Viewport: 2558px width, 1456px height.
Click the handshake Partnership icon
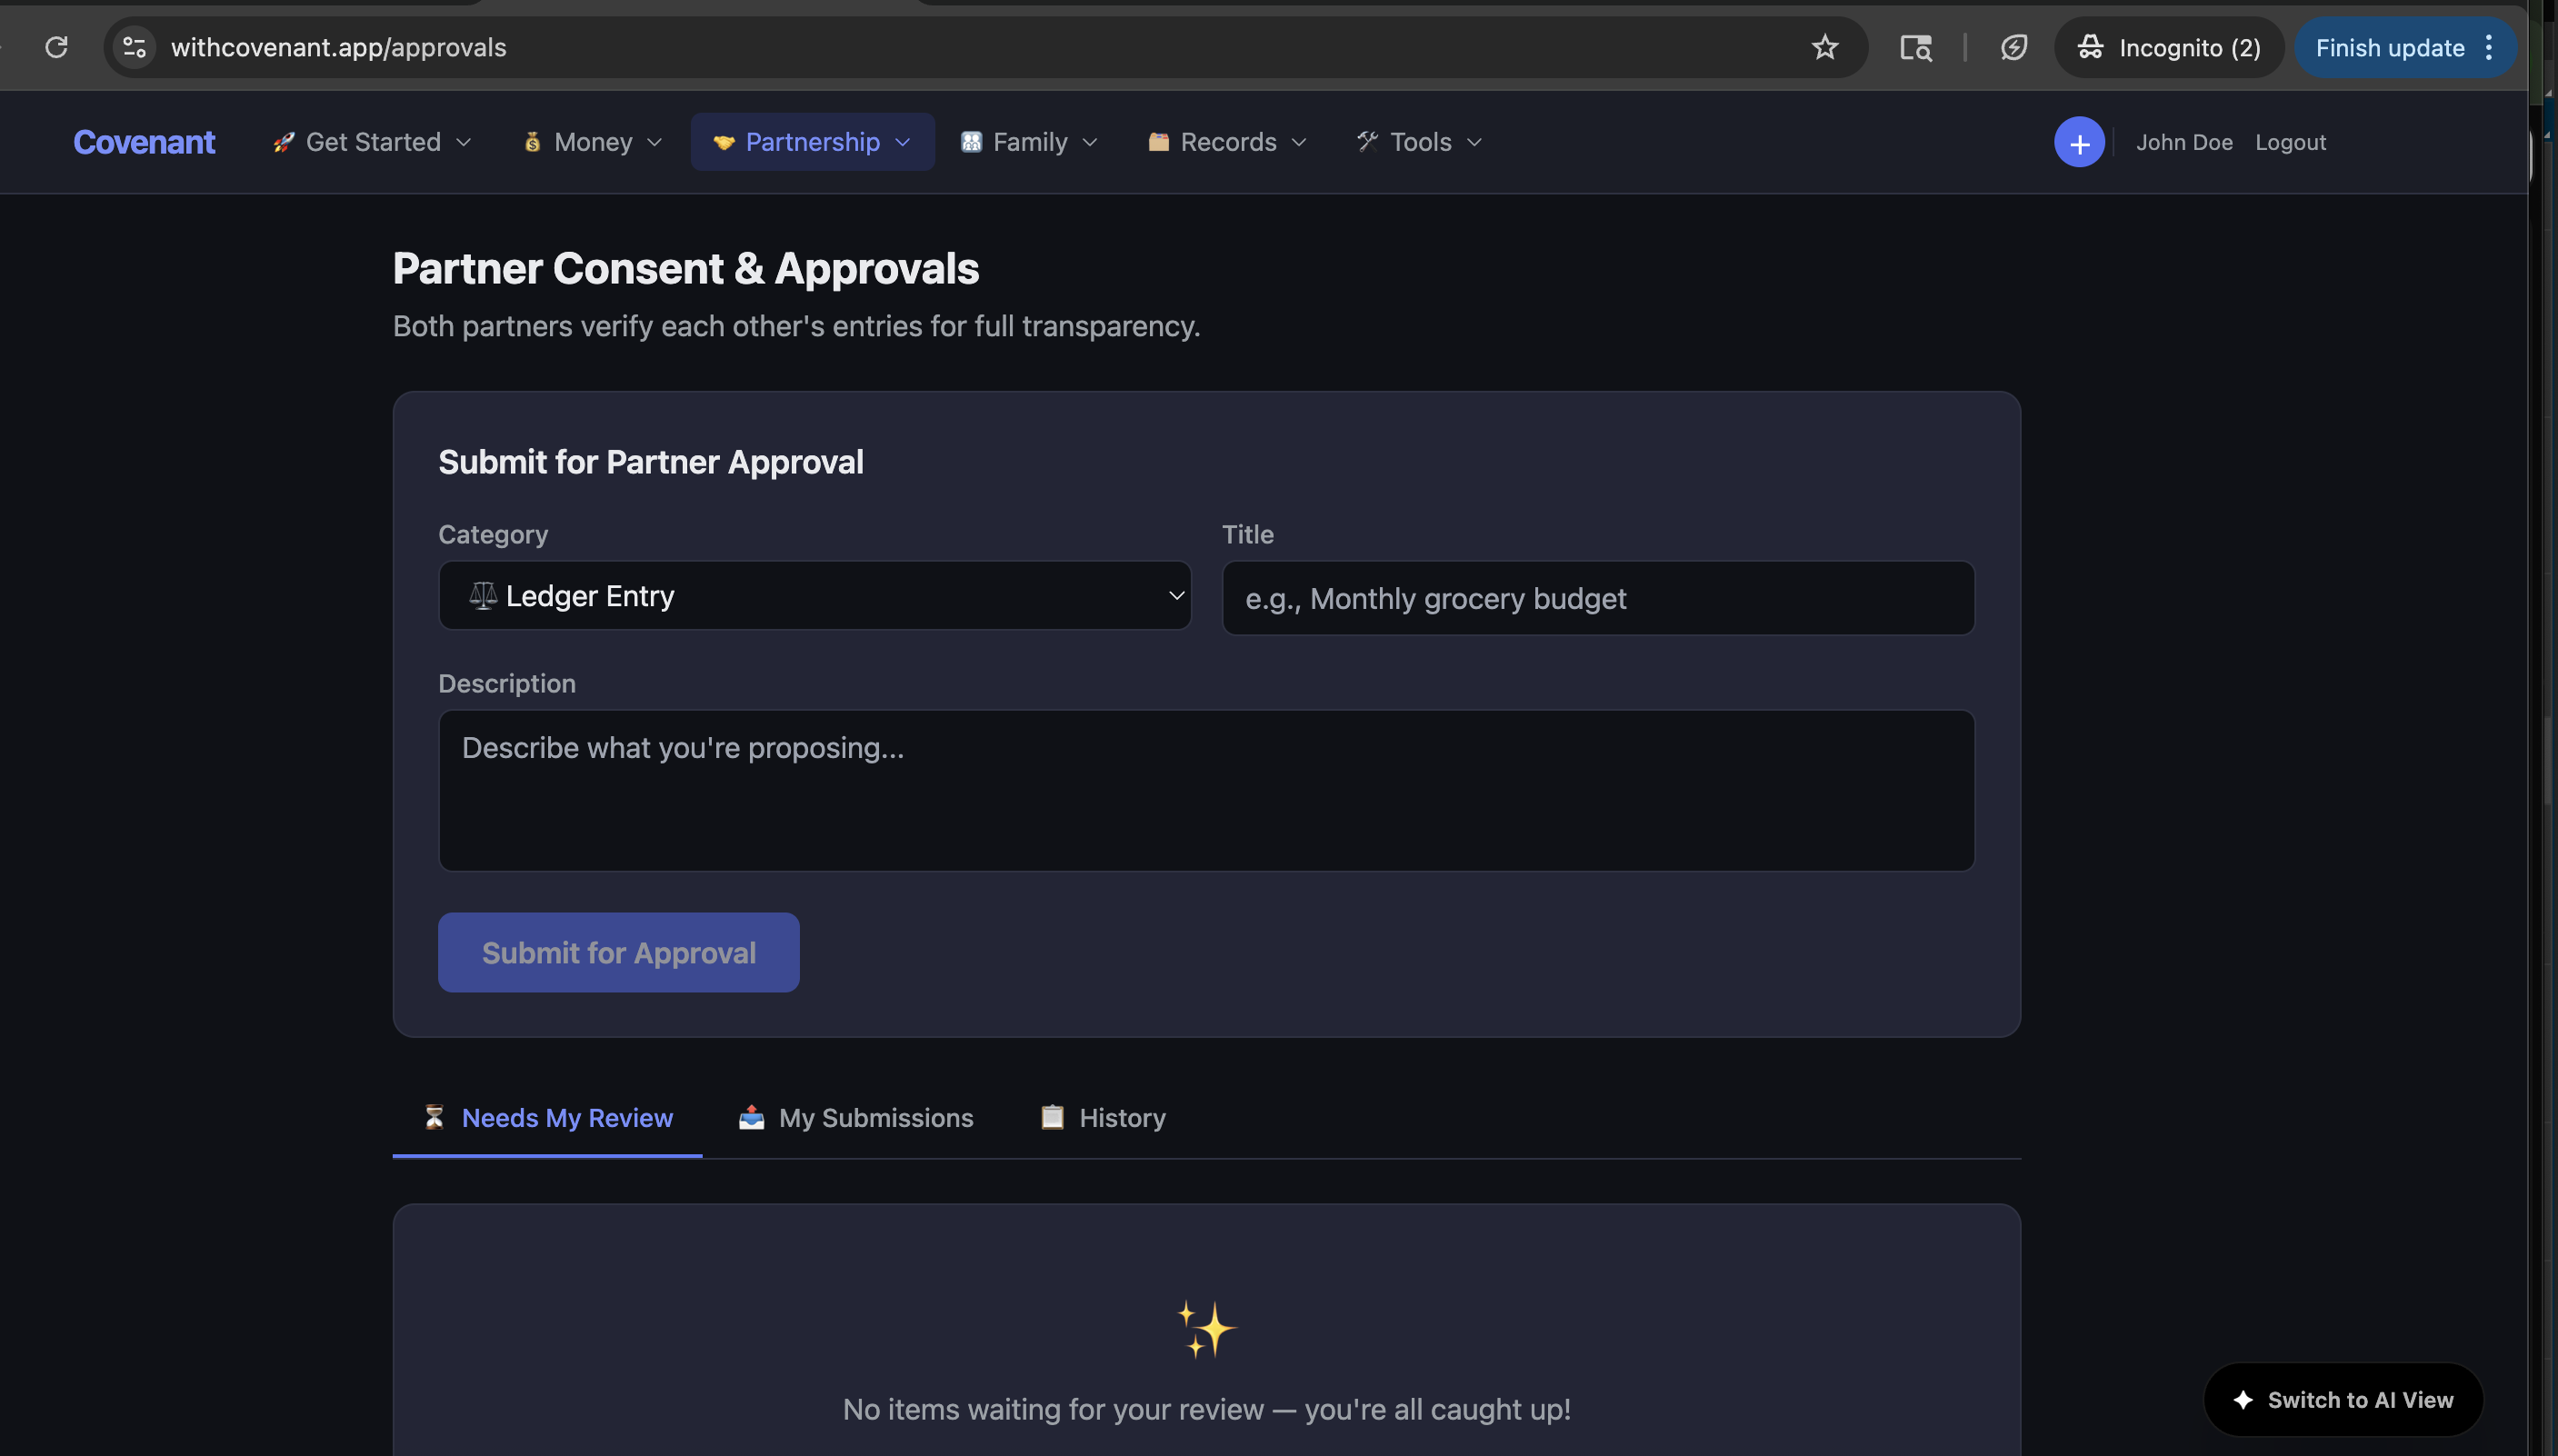click(x=725, y=142)
